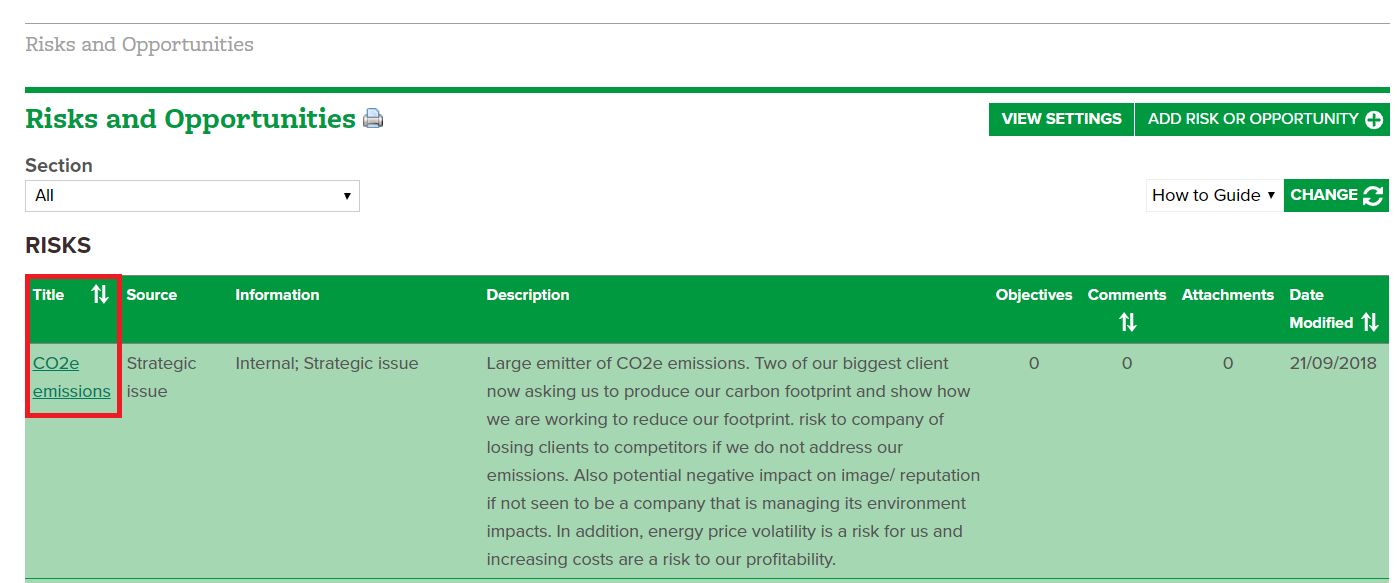Click the plus icon on Add Risk or Opportunity
The width and height of the screenshot is (1398, 583).
[x=1374, y=120]
